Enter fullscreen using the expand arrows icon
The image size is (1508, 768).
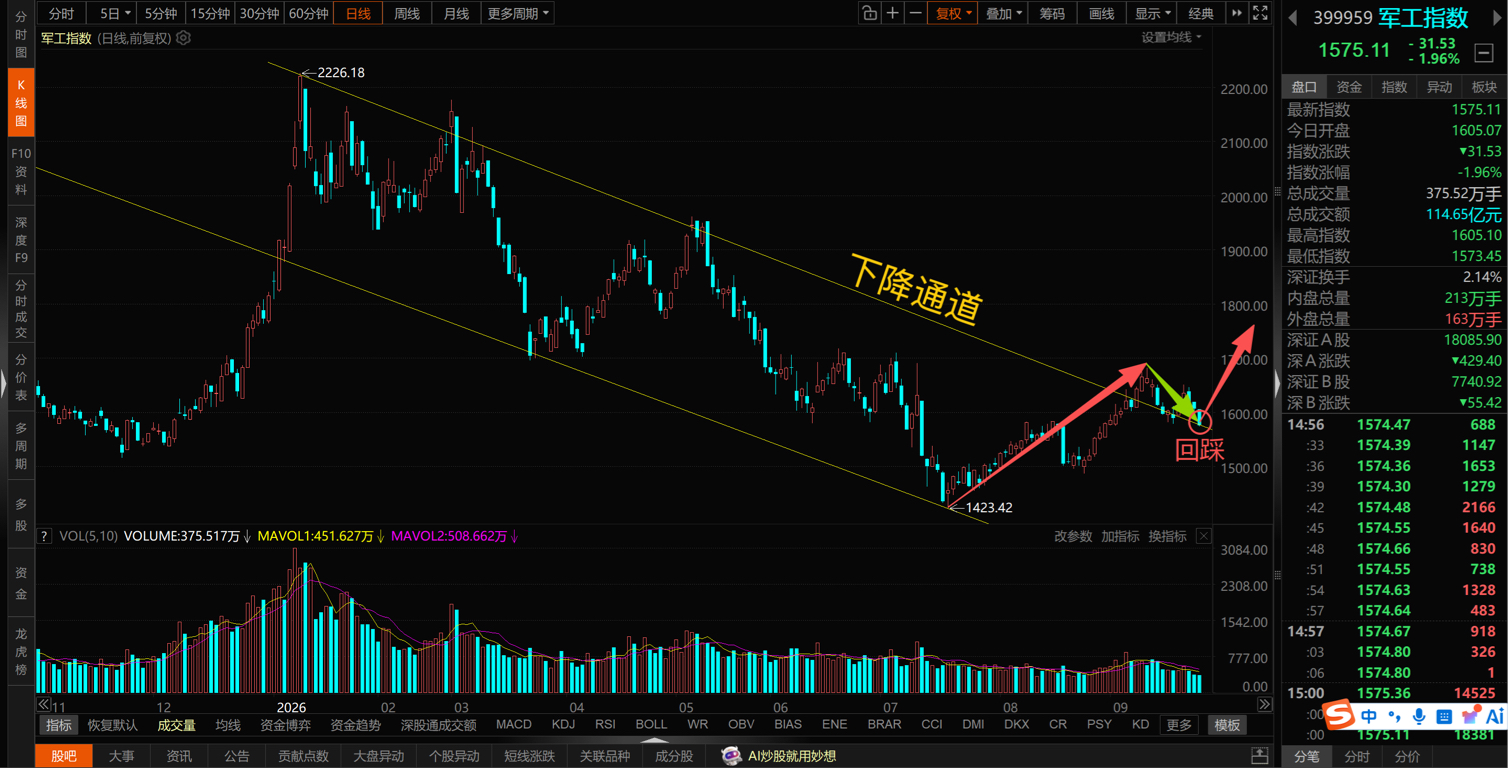click(1260, 13)
